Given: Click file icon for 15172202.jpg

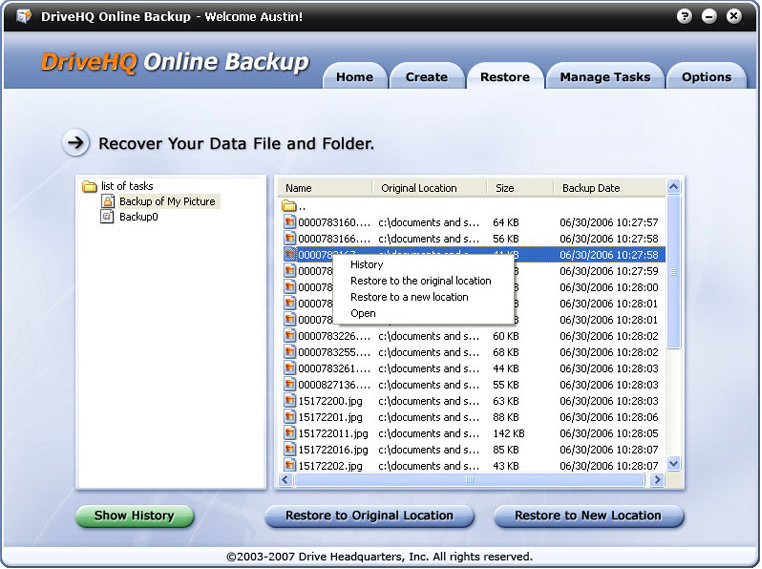Looking at the screenshot, I should [290, 466].
